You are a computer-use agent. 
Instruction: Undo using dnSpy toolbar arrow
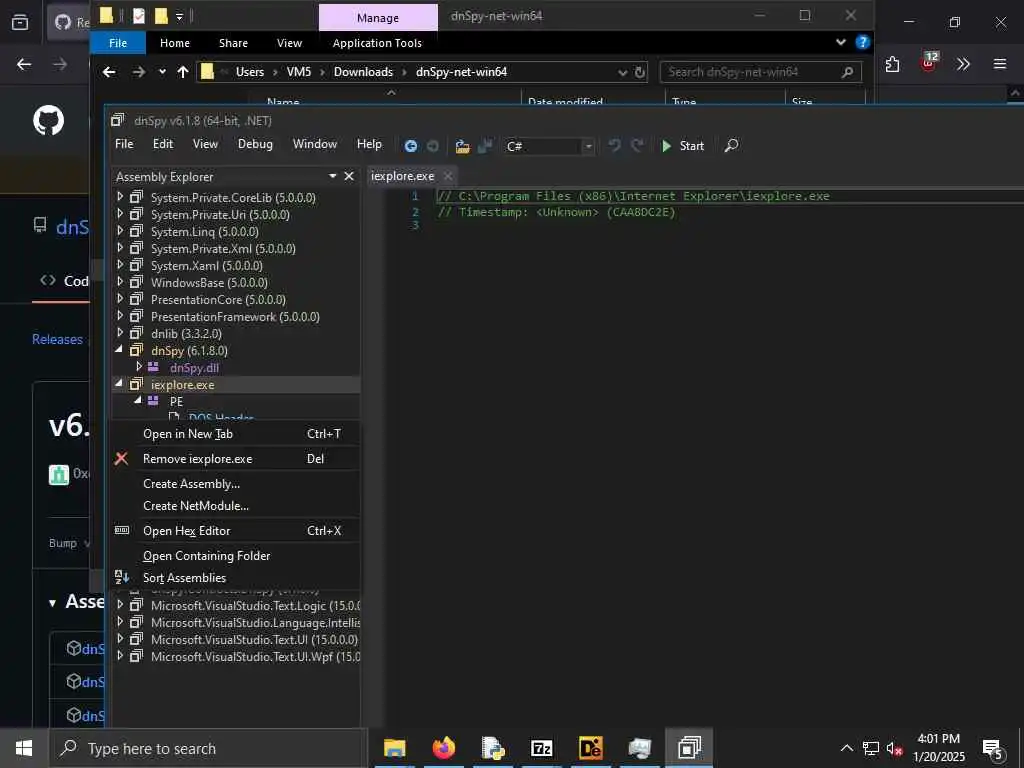point(615,146)
